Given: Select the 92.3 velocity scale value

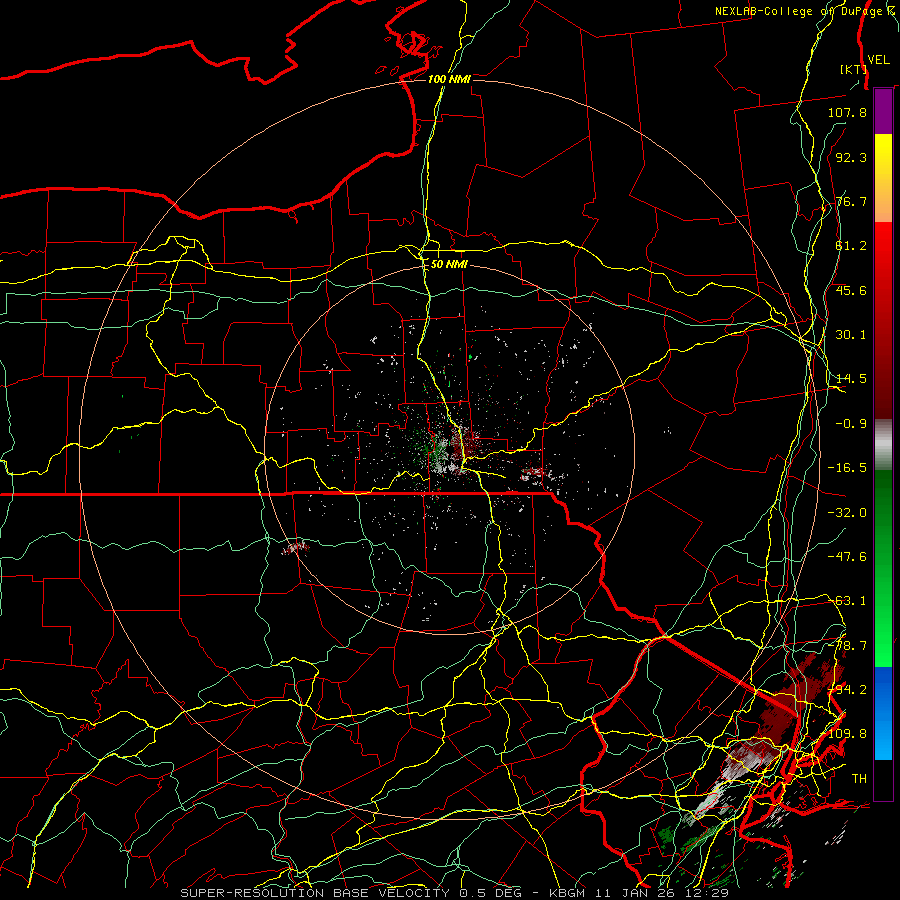Looking at the screenshot, I should click(x=851, y=157).
